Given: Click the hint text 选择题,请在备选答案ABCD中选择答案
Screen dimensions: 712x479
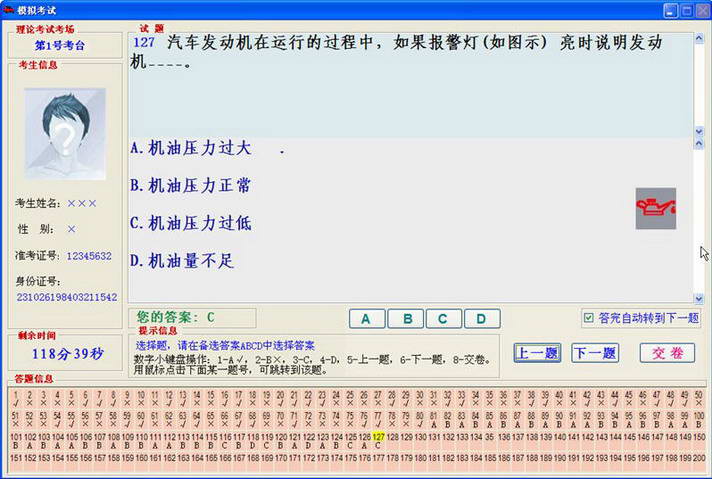Looking at the screenshot, I should [225, 346].
